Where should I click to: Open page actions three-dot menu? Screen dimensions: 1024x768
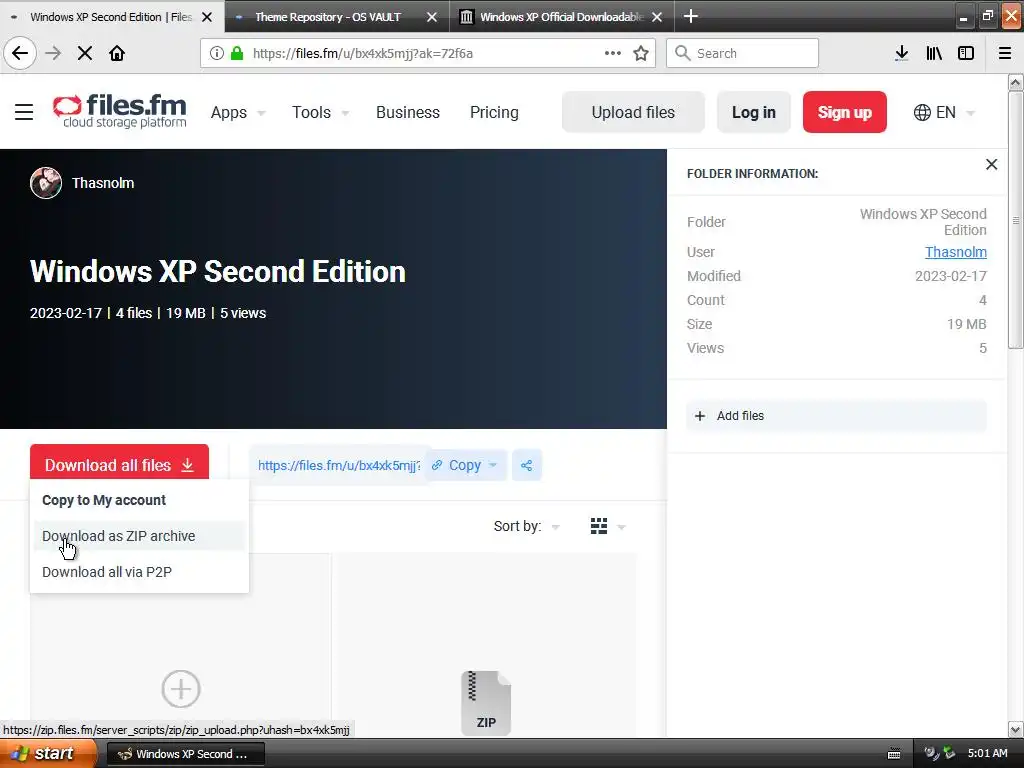613,54
